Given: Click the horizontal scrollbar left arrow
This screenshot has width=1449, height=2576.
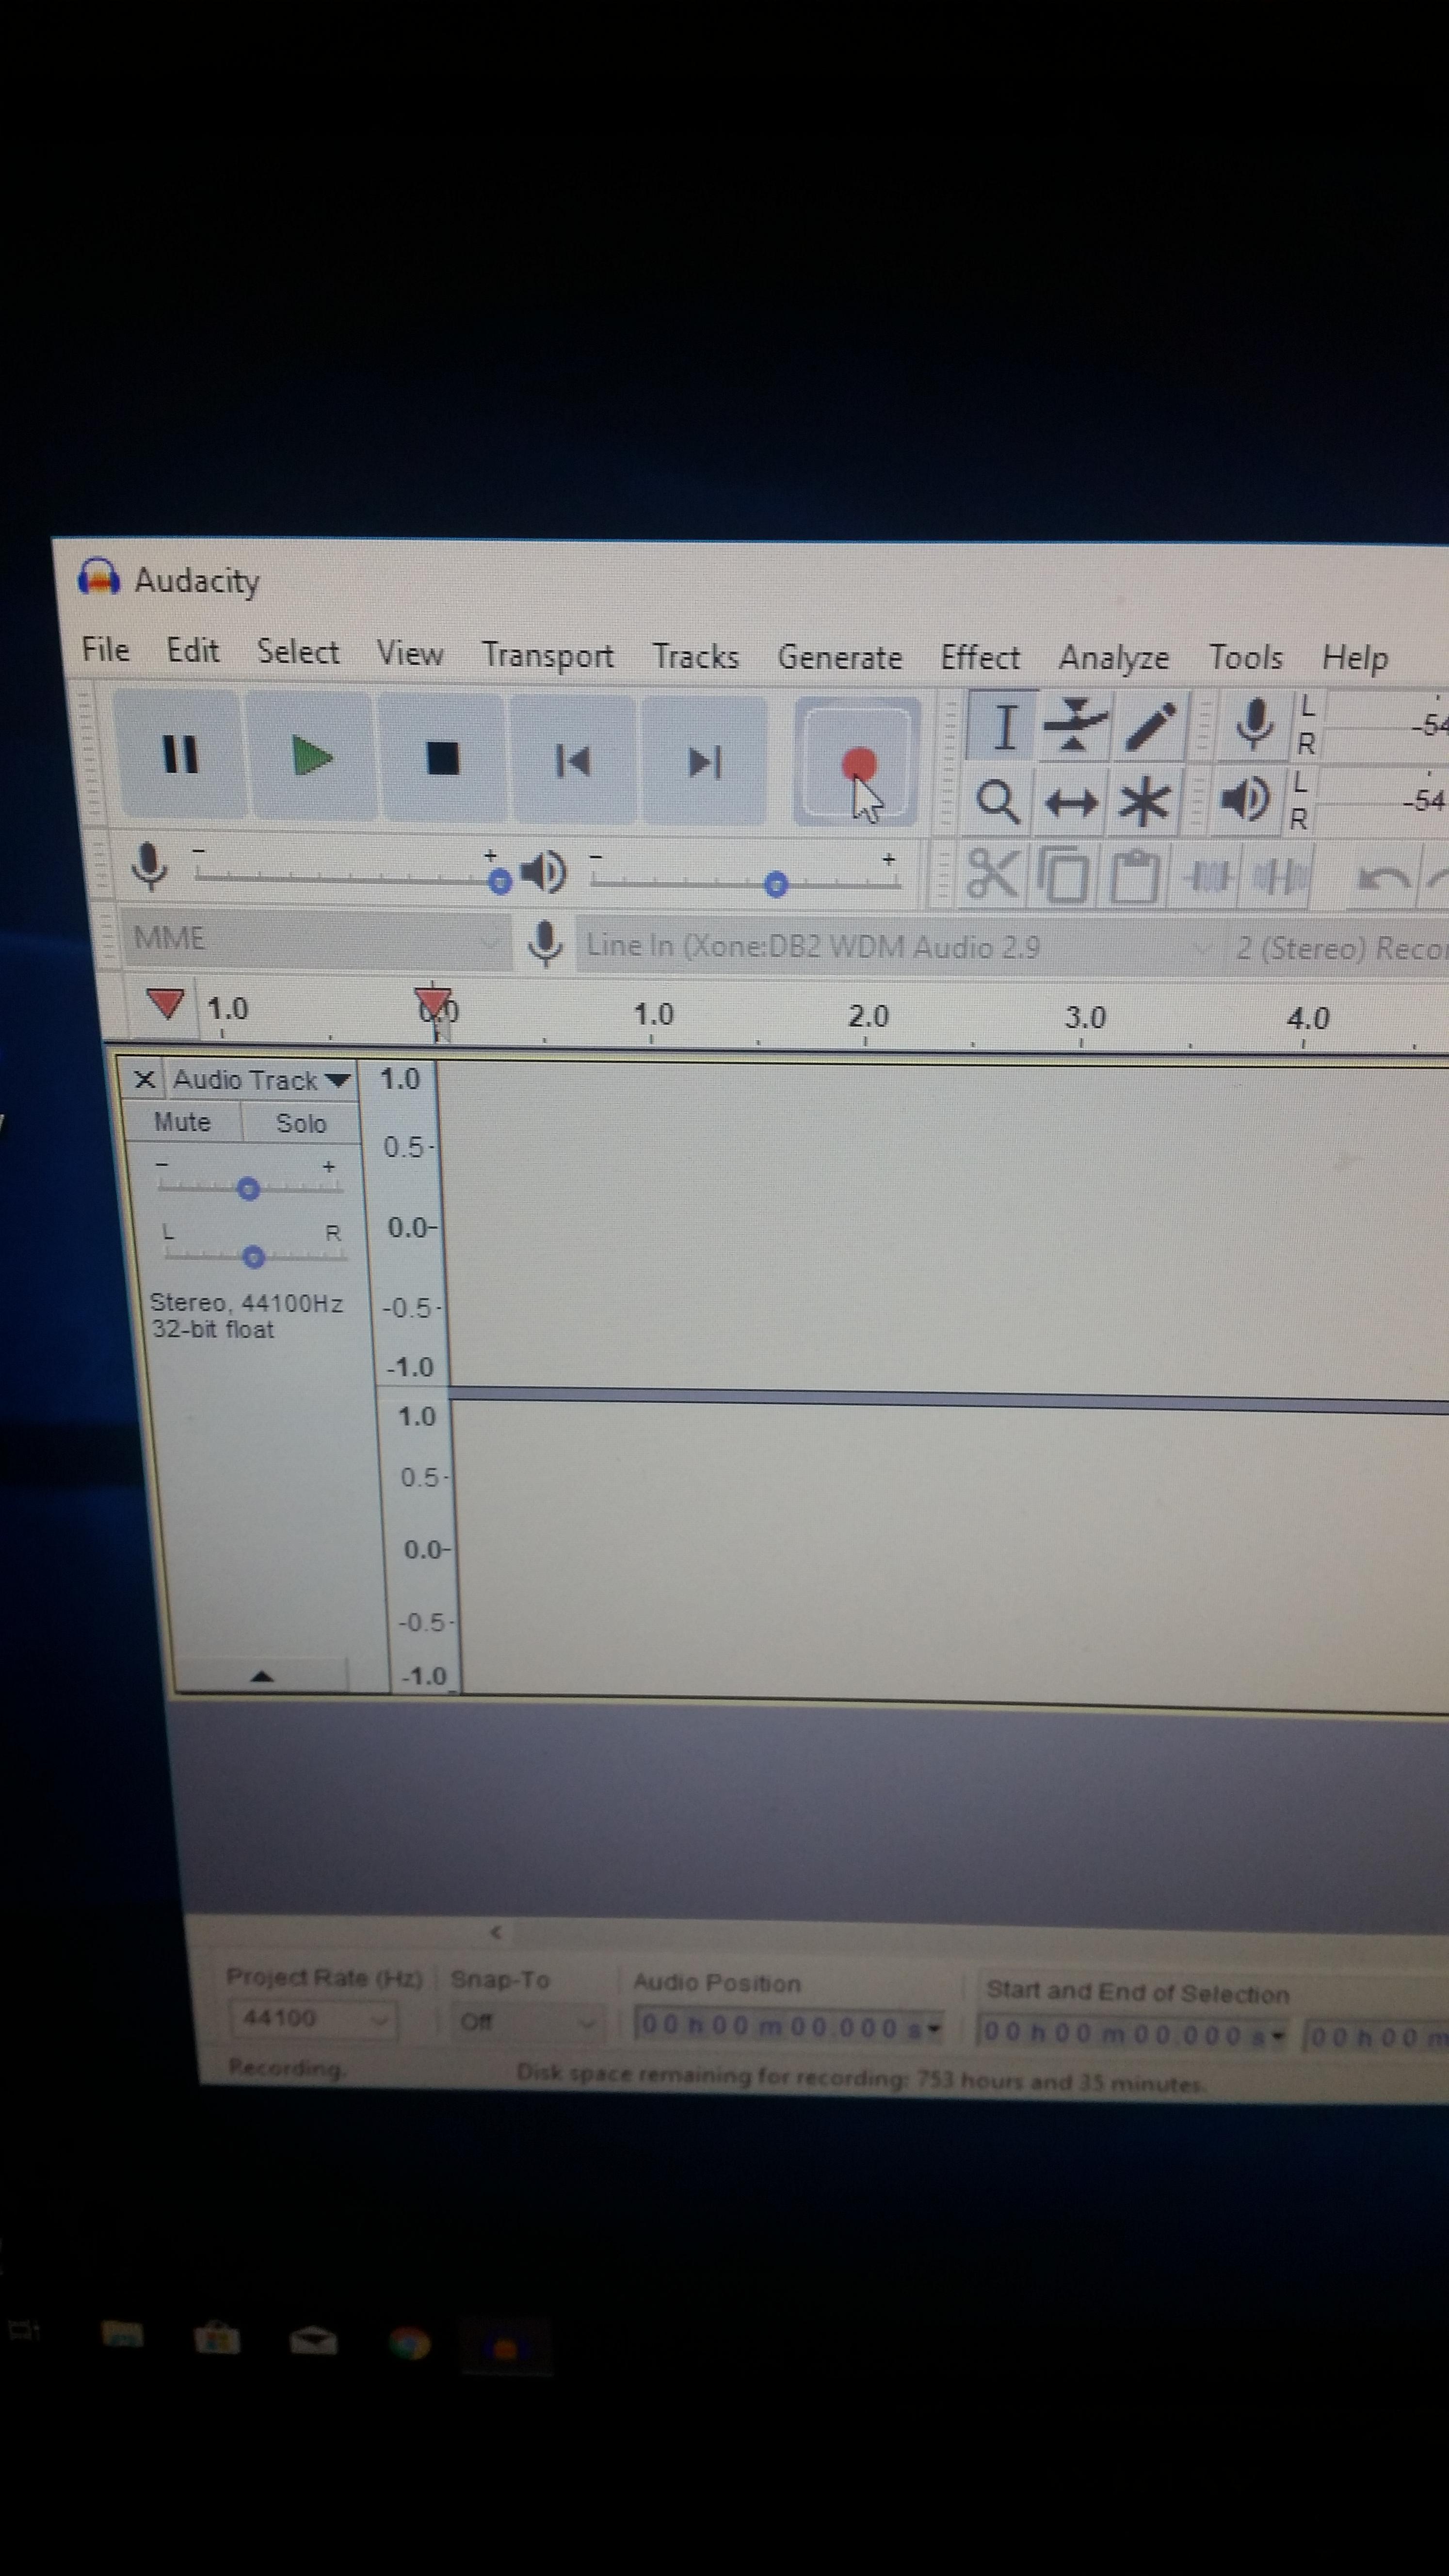Looking at the screenshot, I should (495, 1933).
